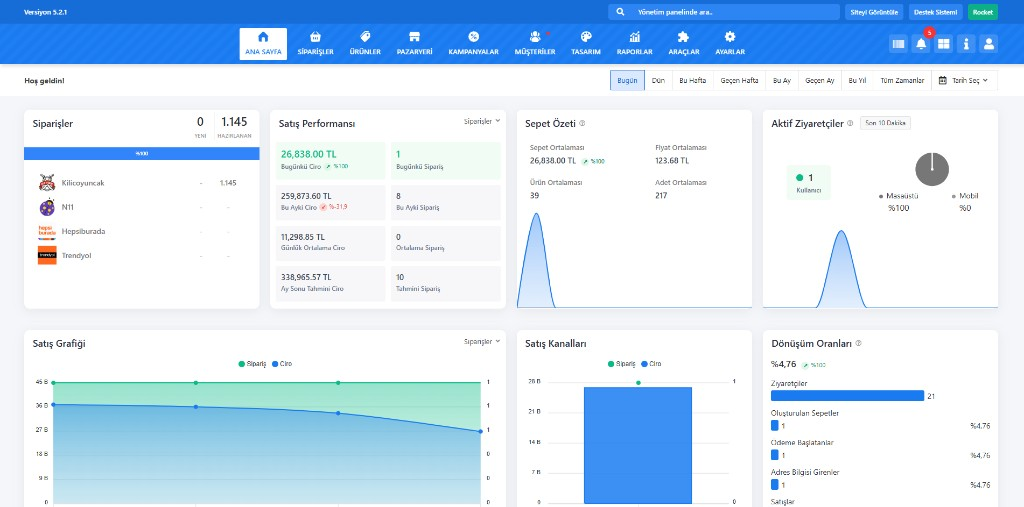Toggle Ciro legend in Satış Kanalları chart
The width and height of the screenshot is (1024, 507).
coord(651,364)
